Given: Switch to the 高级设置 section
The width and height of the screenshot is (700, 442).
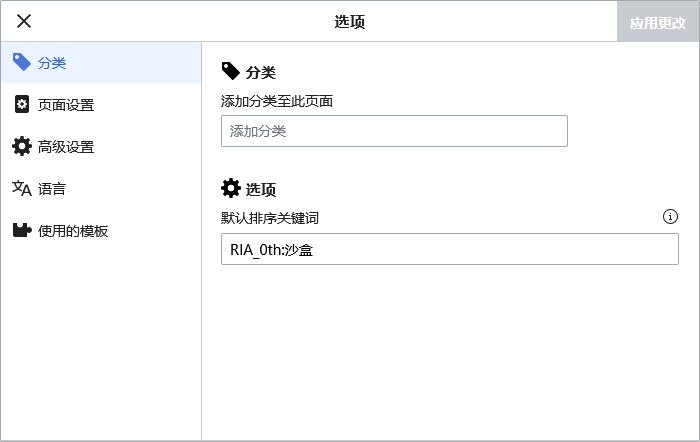Looking at the screenshot, I should (x=66, y=147).
